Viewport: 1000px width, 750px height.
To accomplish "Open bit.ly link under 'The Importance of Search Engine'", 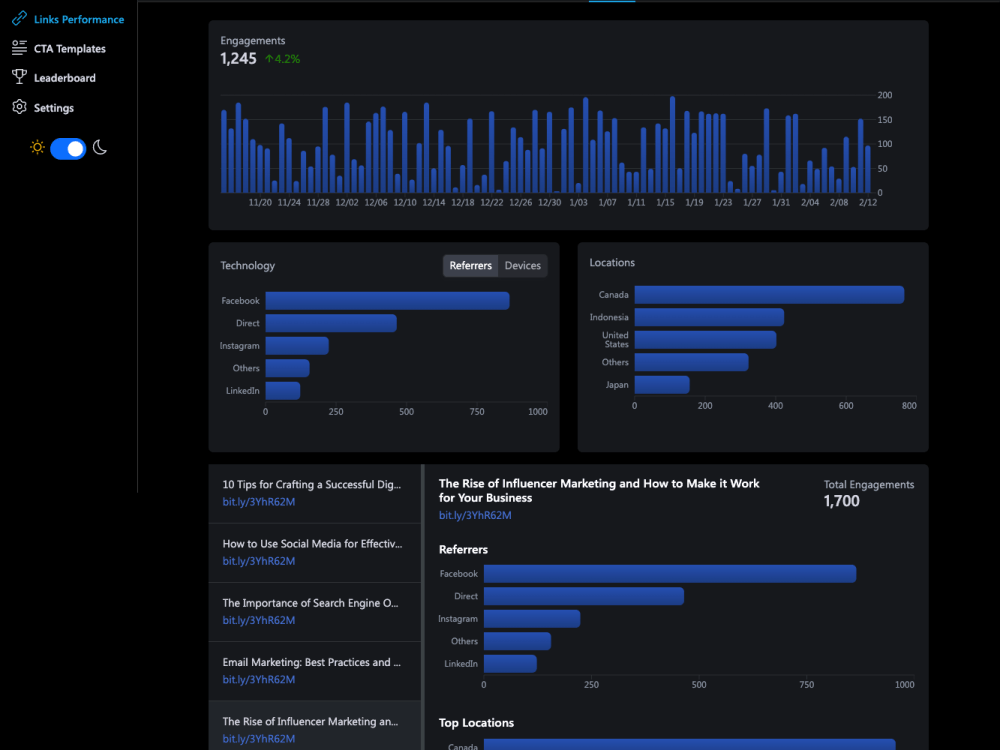I will [x=258, y=621].
